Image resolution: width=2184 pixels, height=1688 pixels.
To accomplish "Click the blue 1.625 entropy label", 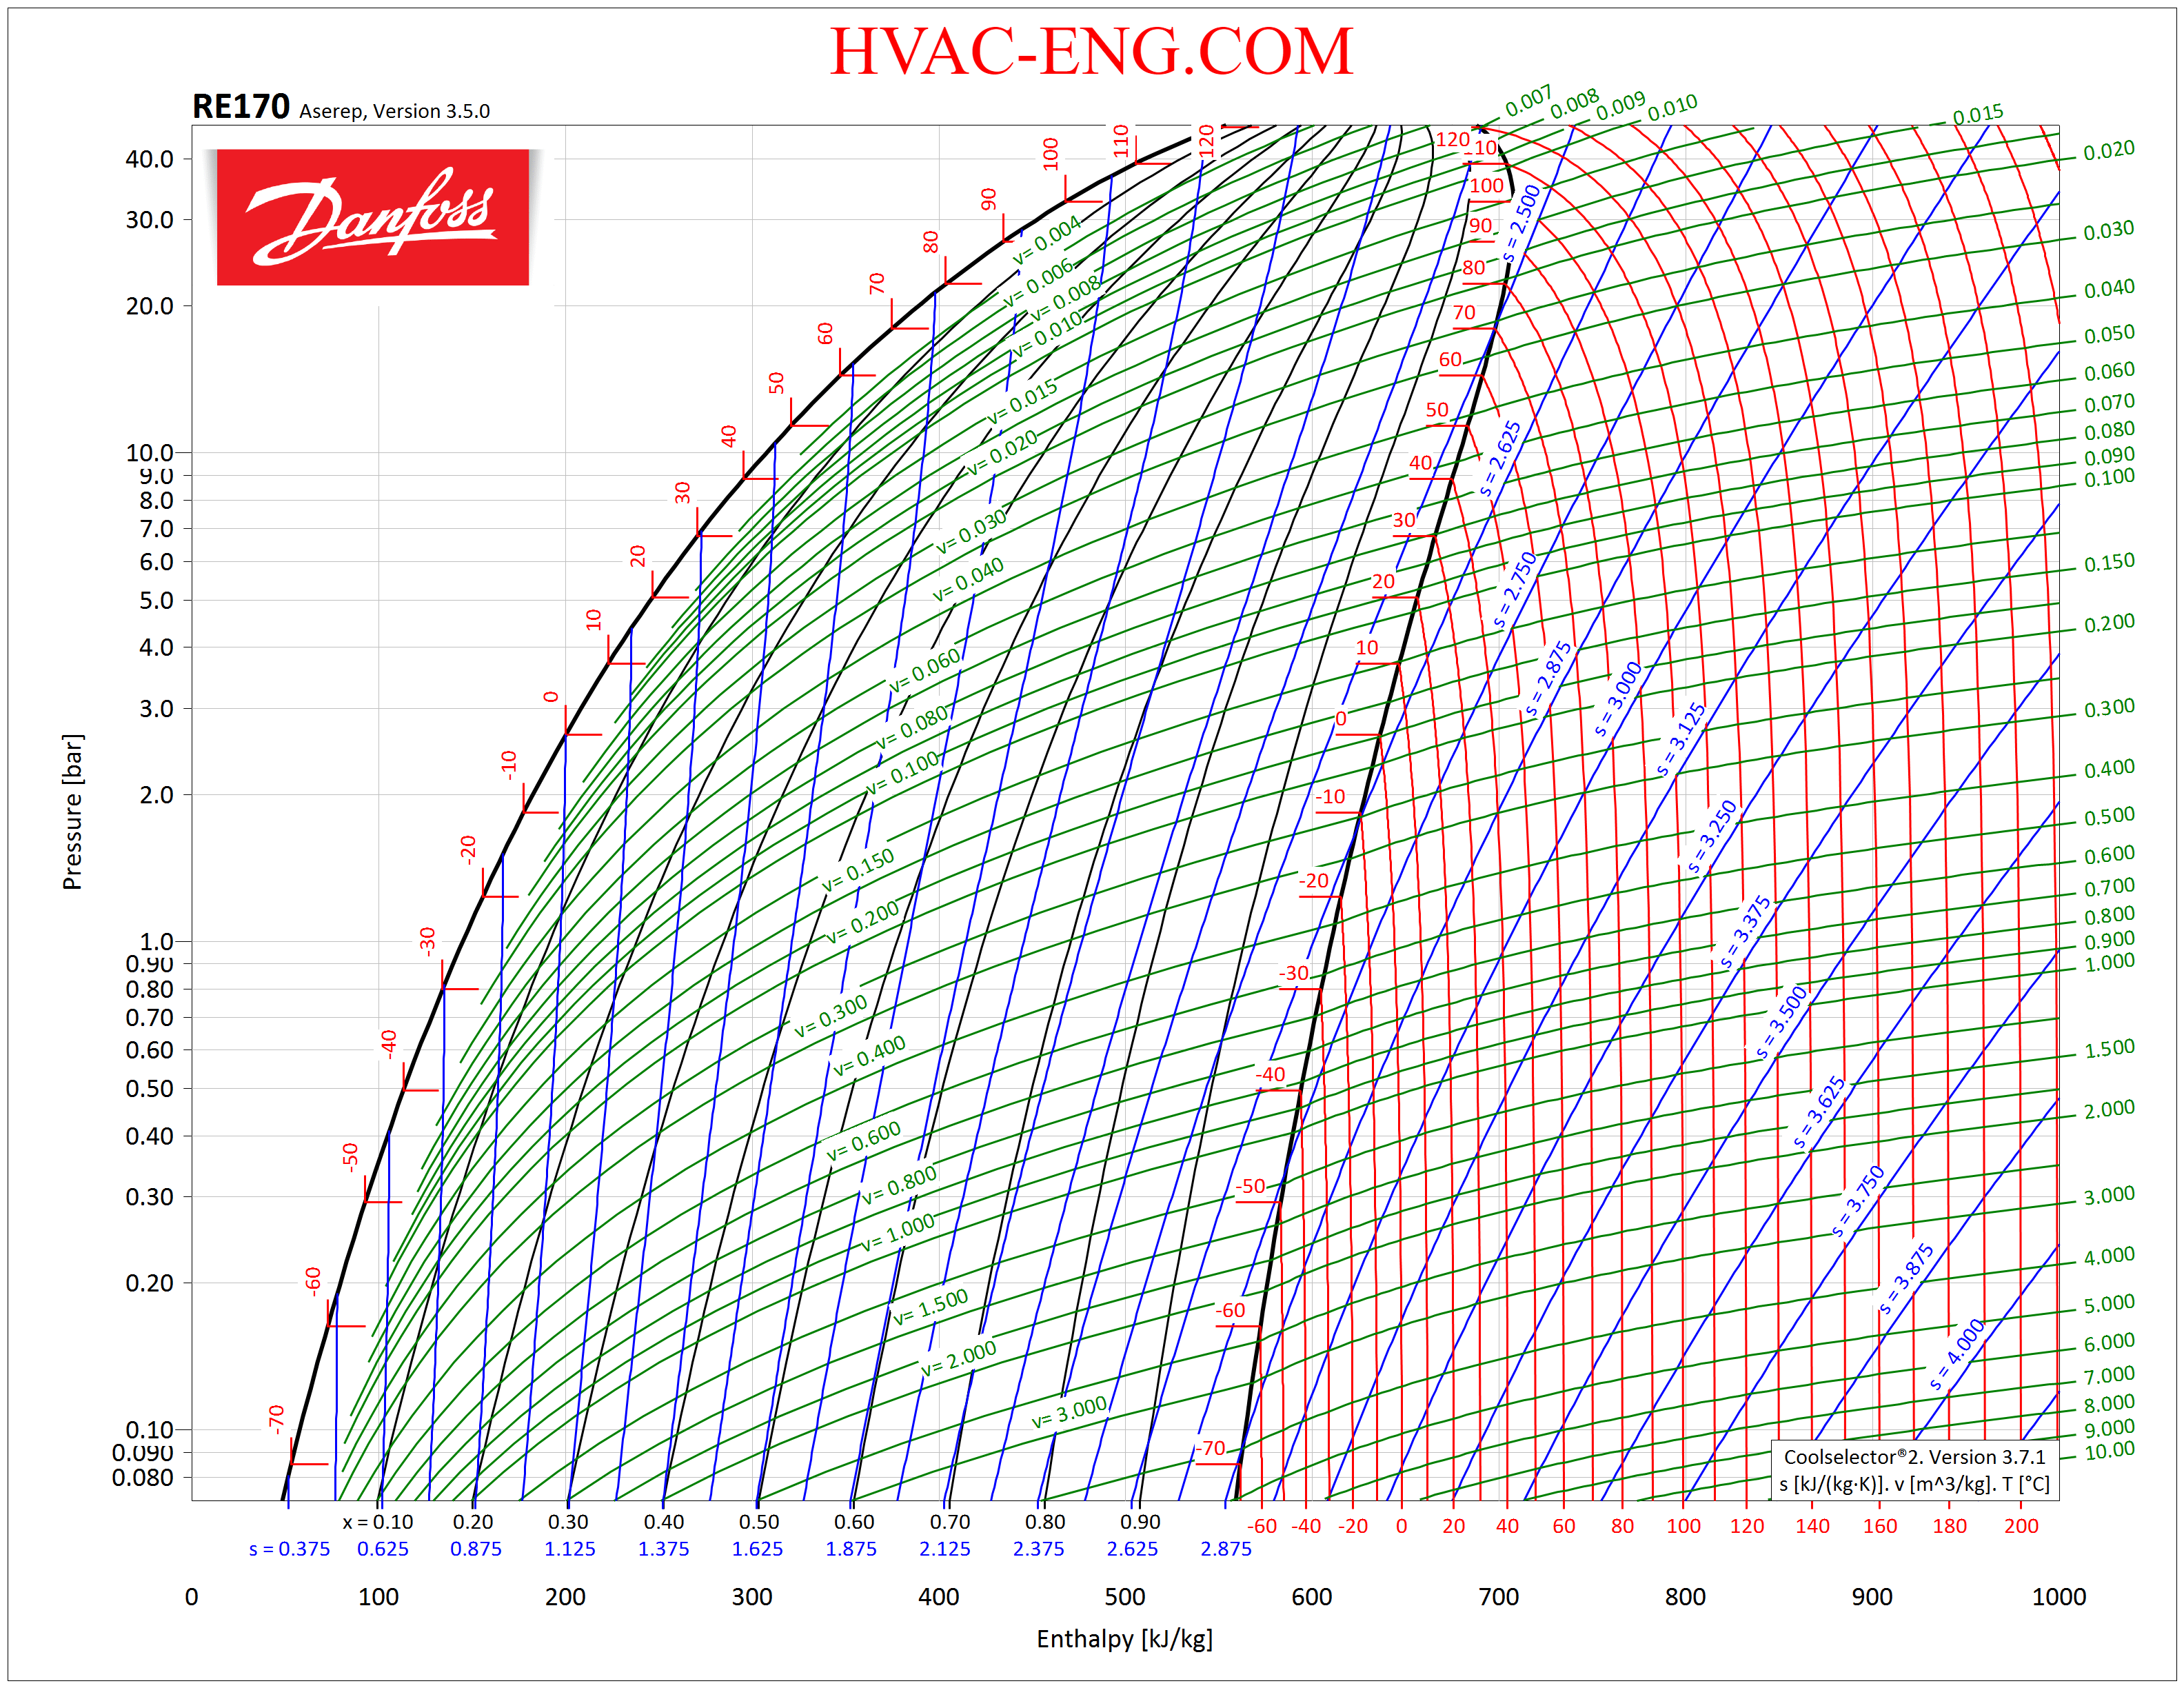I will [x=757, y=1549].
